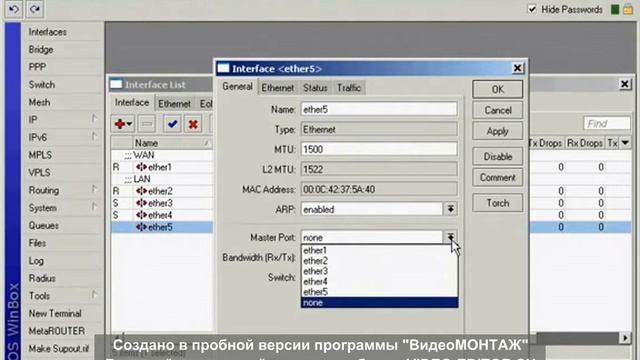This screenshot has width=640, height=360.
Task: Open Queues in the sidebar
Action: (x=43, y=225)
